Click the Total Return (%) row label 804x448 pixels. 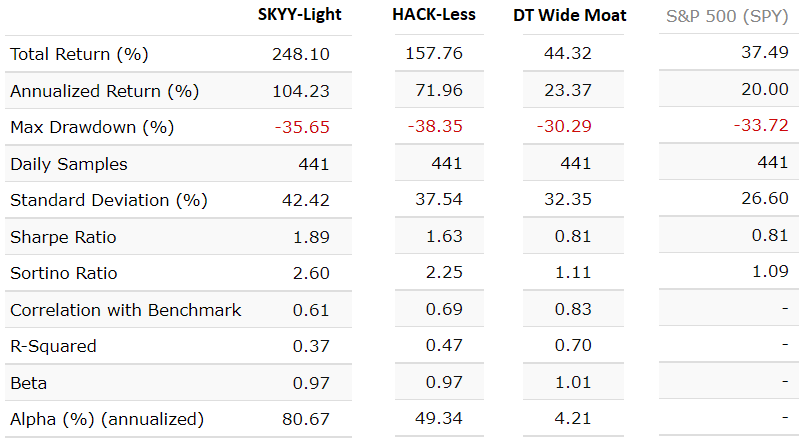pos(79,54)
